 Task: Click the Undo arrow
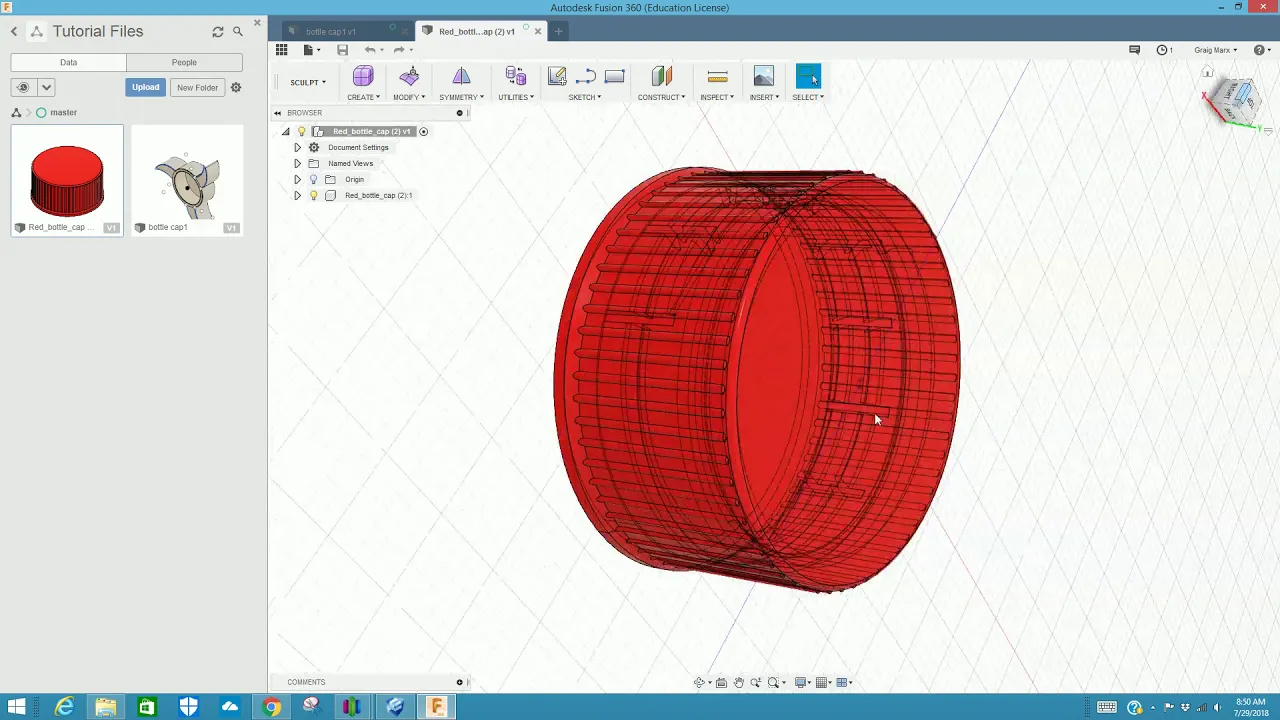370,50
